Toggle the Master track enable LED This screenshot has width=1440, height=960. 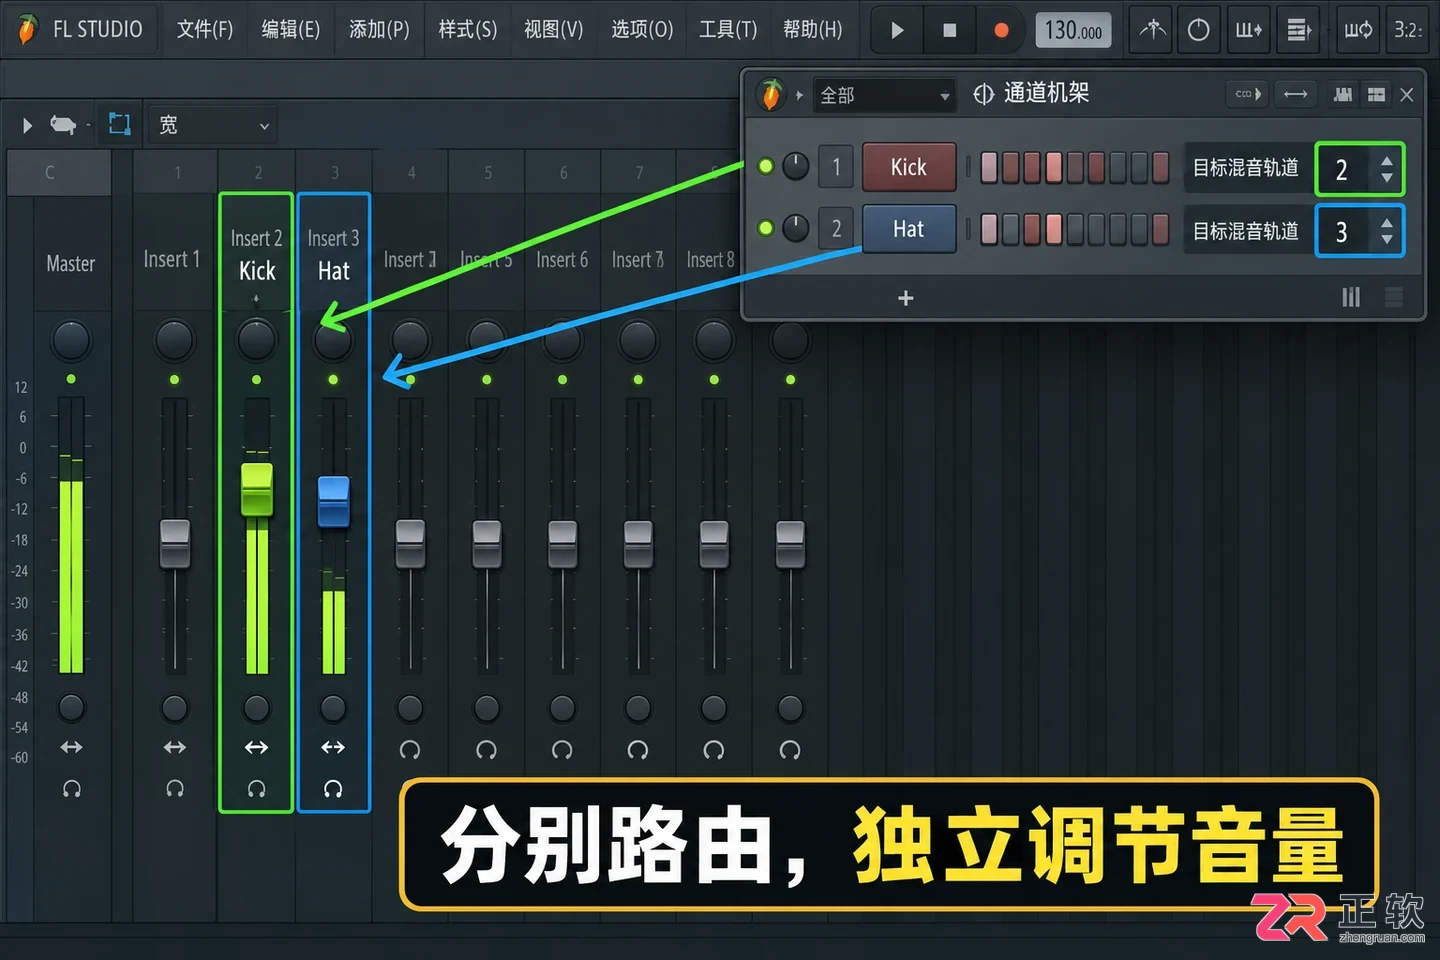[71, 379]
